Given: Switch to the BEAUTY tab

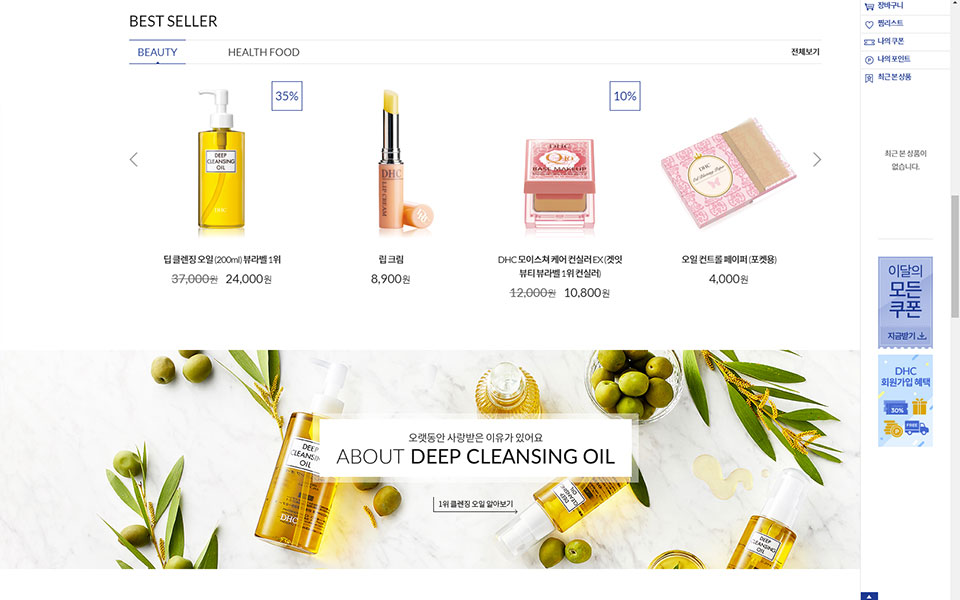Looking at the screenshot, I should tap(157, 52).
